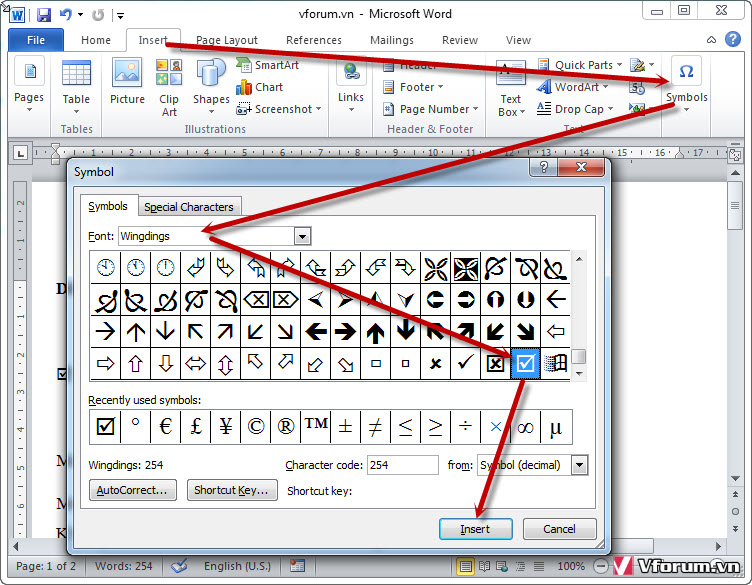The height and width of the screenshot is (585, 752).
Task: Click the Character code input field
Action: [402, 465]
